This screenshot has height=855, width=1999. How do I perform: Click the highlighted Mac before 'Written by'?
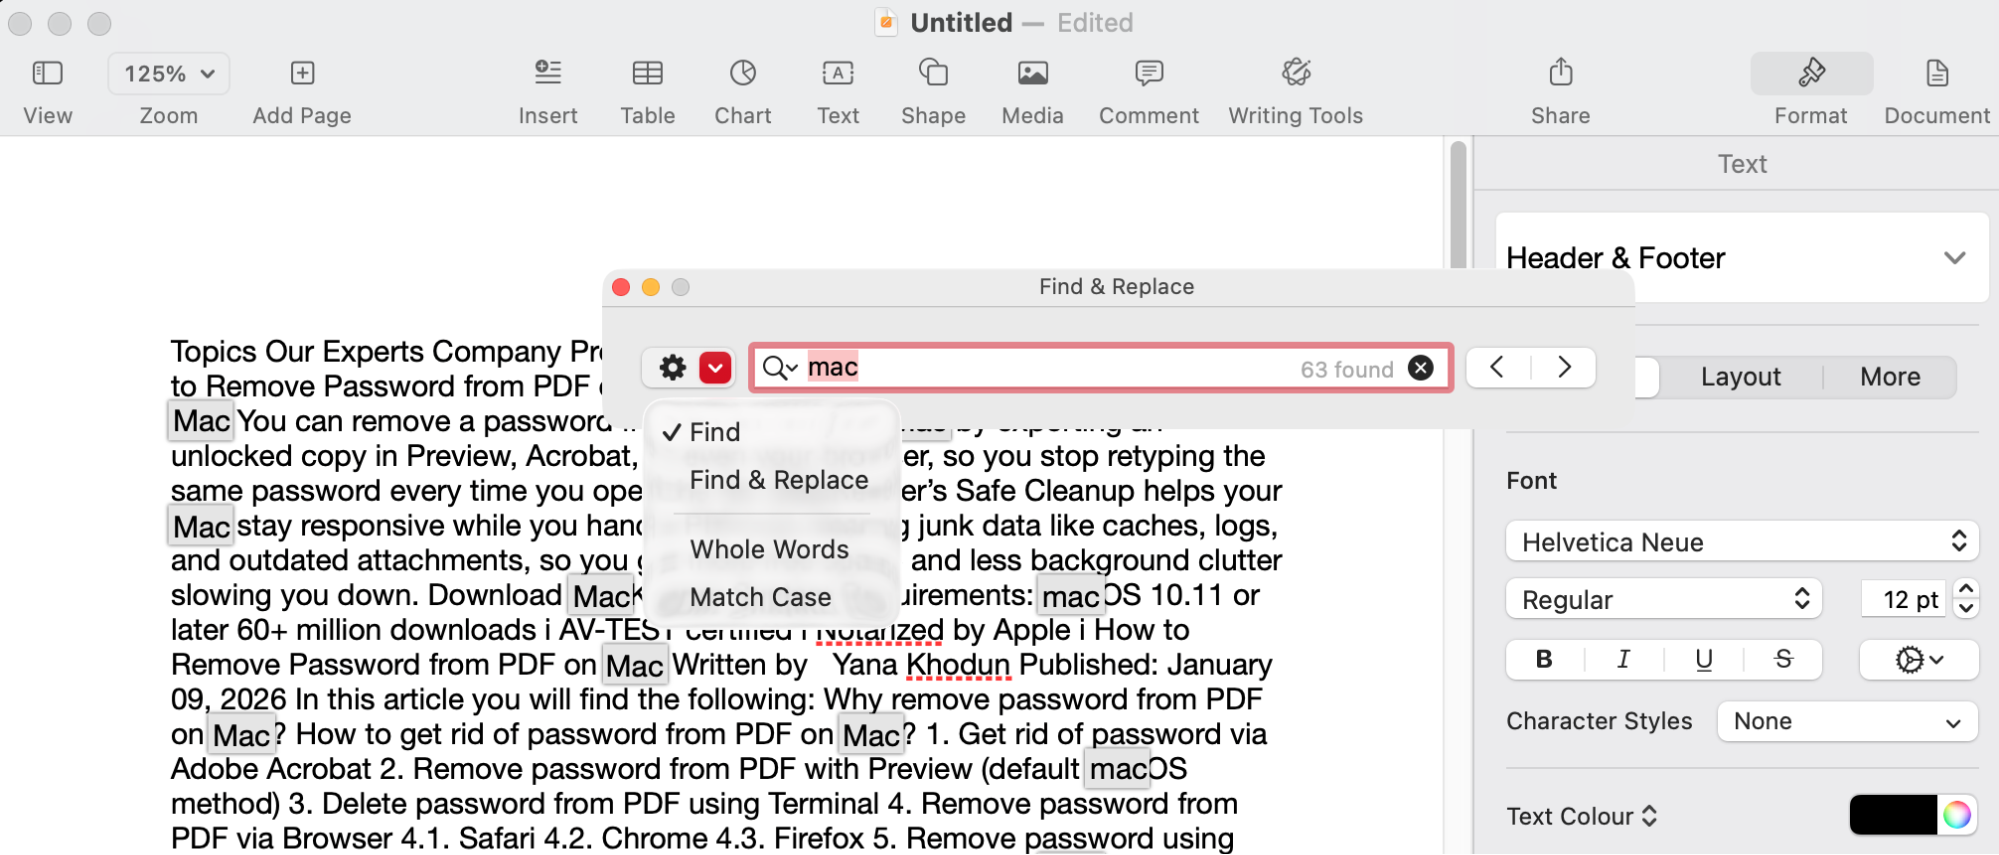click(634, 666)
